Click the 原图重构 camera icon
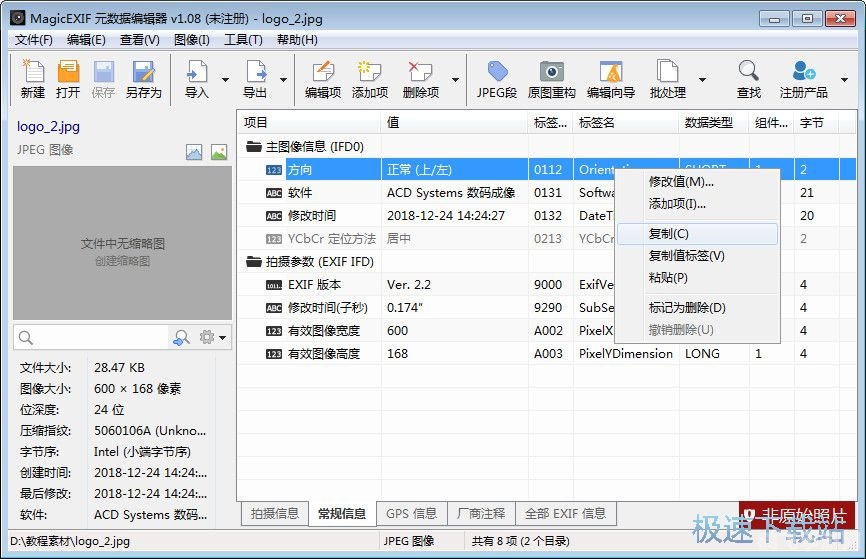 pyautogui.click(x=551, y=80)
